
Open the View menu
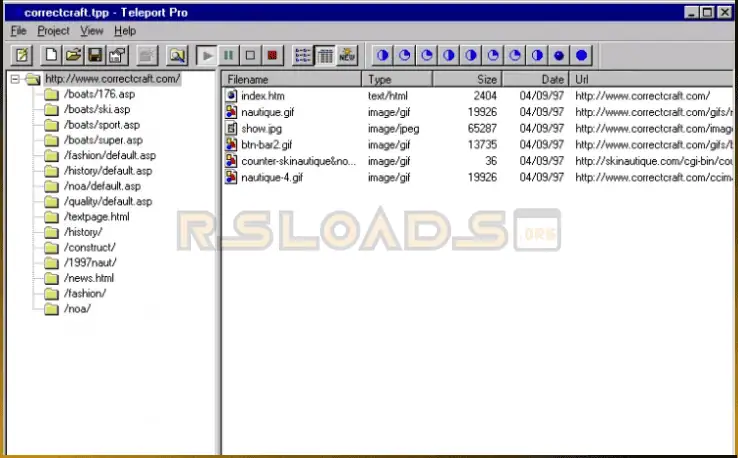92,31
